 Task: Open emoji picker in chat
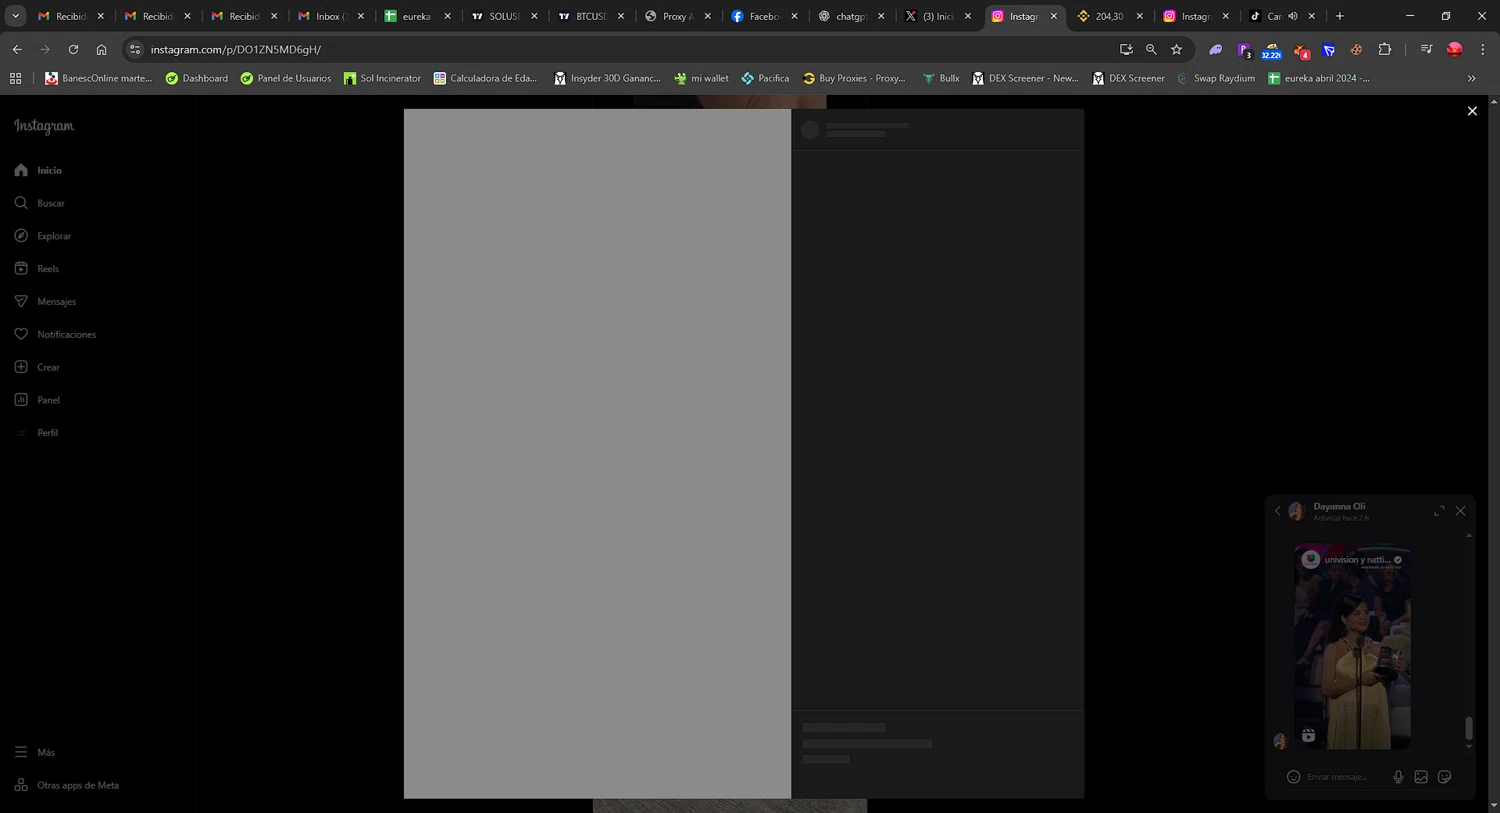[1293, 777]
